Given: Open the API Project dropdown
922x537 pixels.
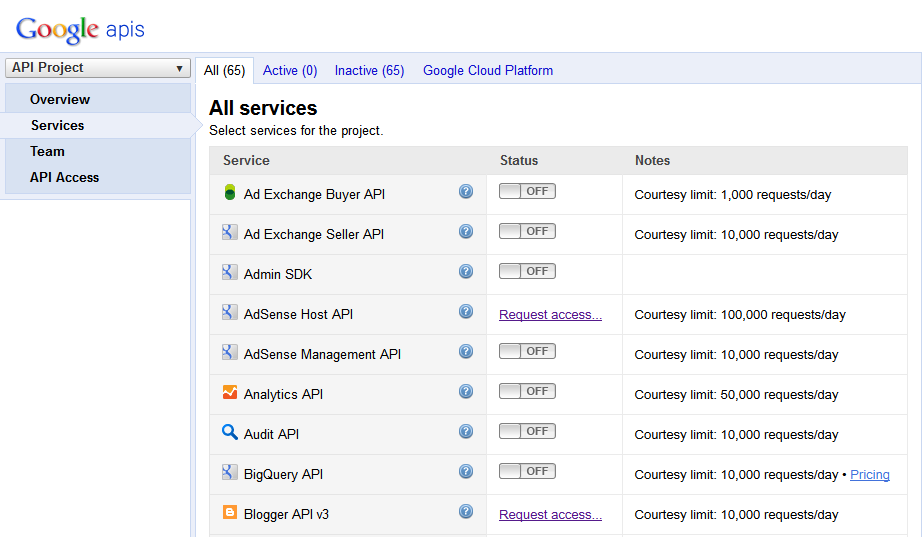Looking at the screenshot, I should (x=98, y=68).
